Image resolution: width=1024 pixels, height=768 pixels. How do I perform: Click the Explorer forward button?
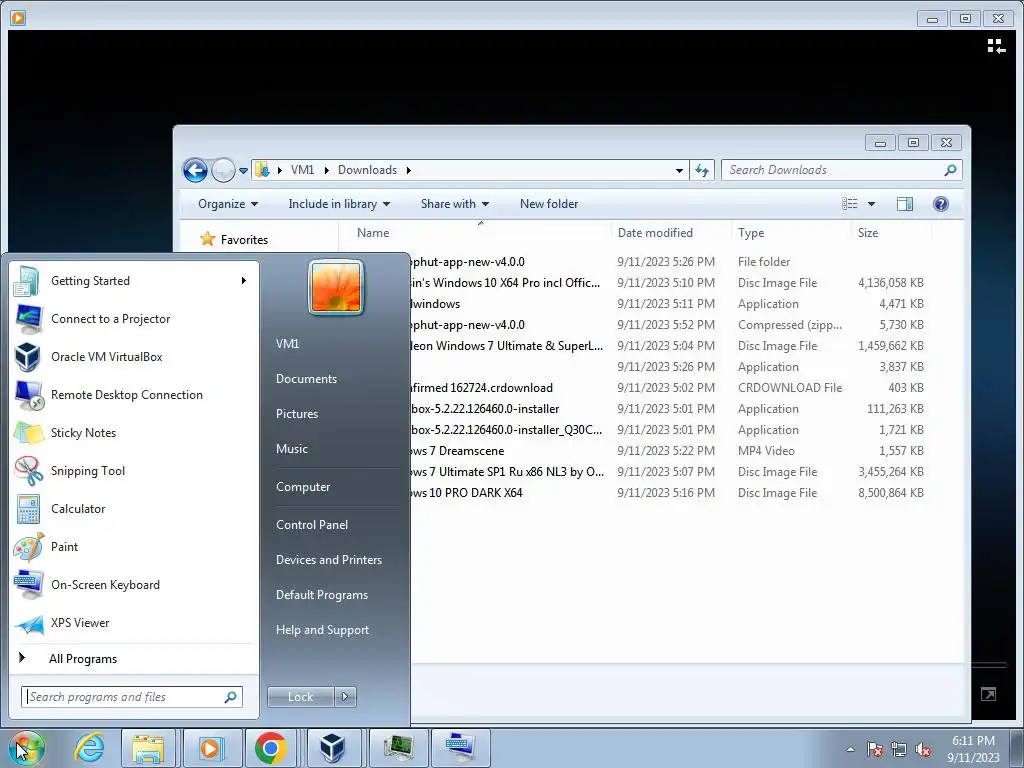[x=224, y=170]
